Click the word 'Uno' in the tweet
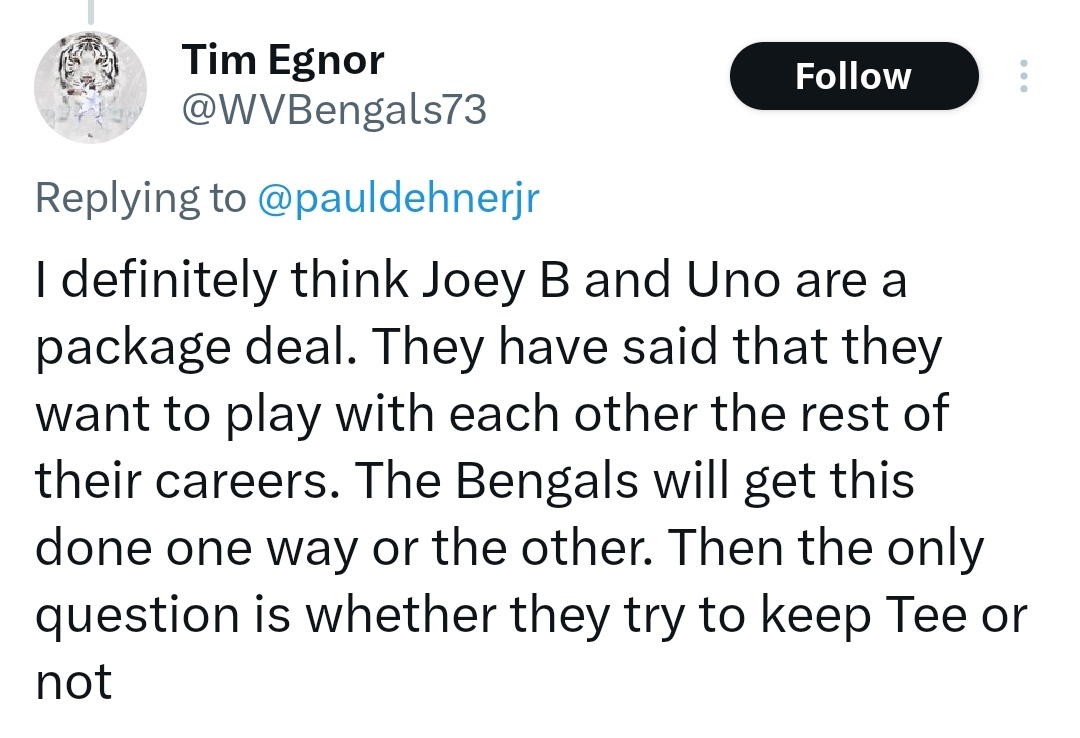This screenshot has height=738, width=1080. click(x=731, y=280)
